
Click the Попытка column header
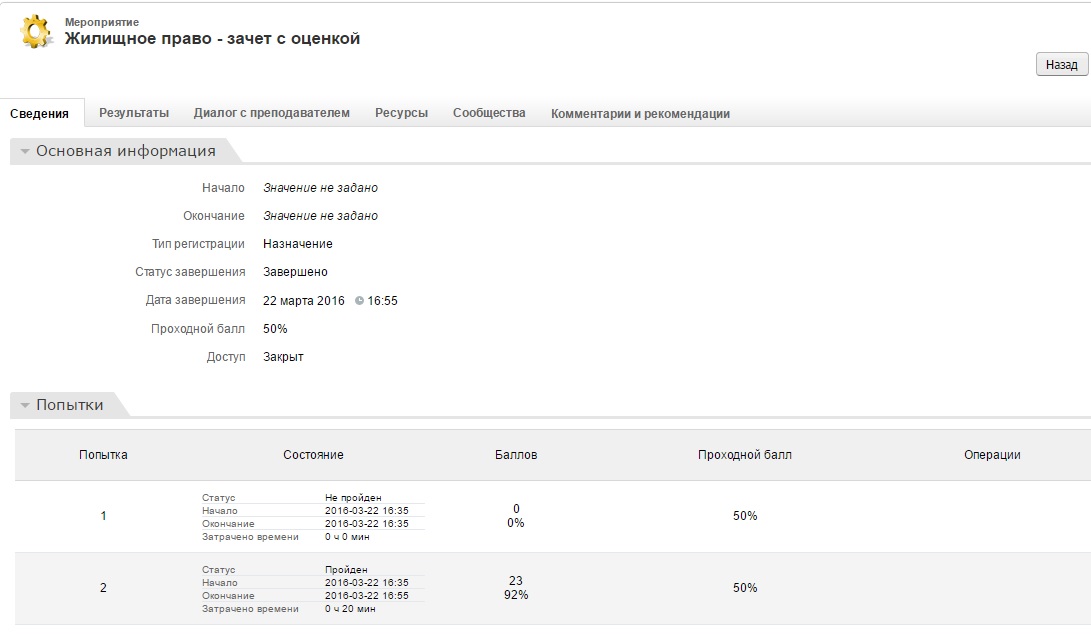click(x=103, y=455)
